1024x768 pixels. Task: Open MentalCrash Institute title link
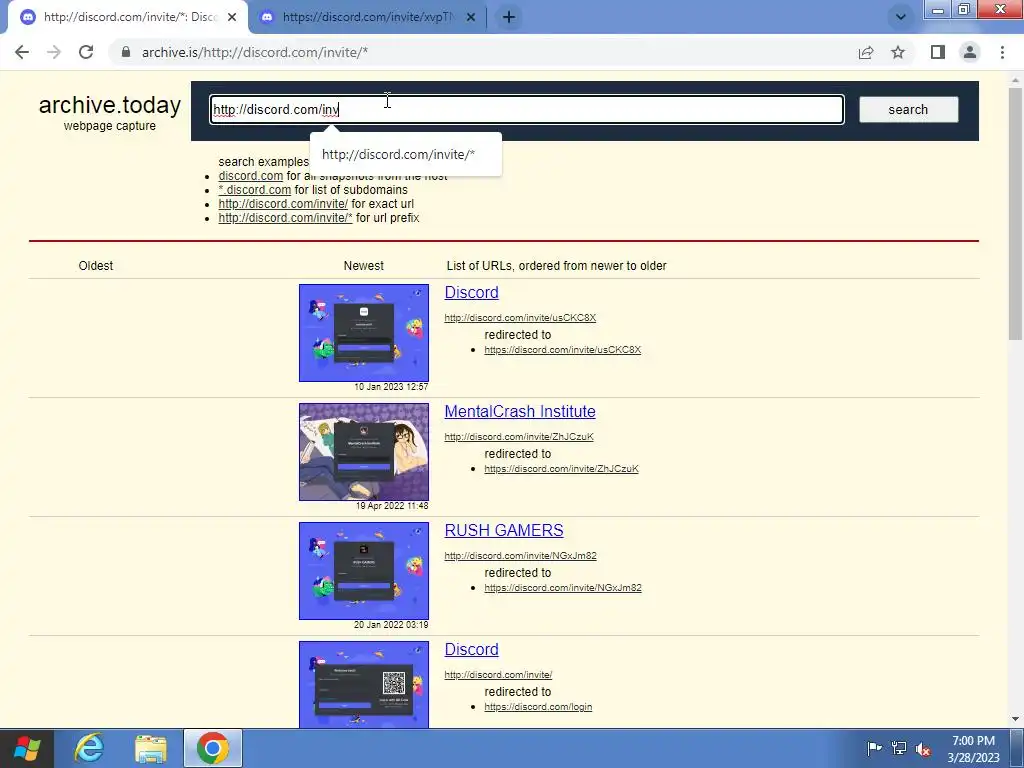[x=520, y=411]
